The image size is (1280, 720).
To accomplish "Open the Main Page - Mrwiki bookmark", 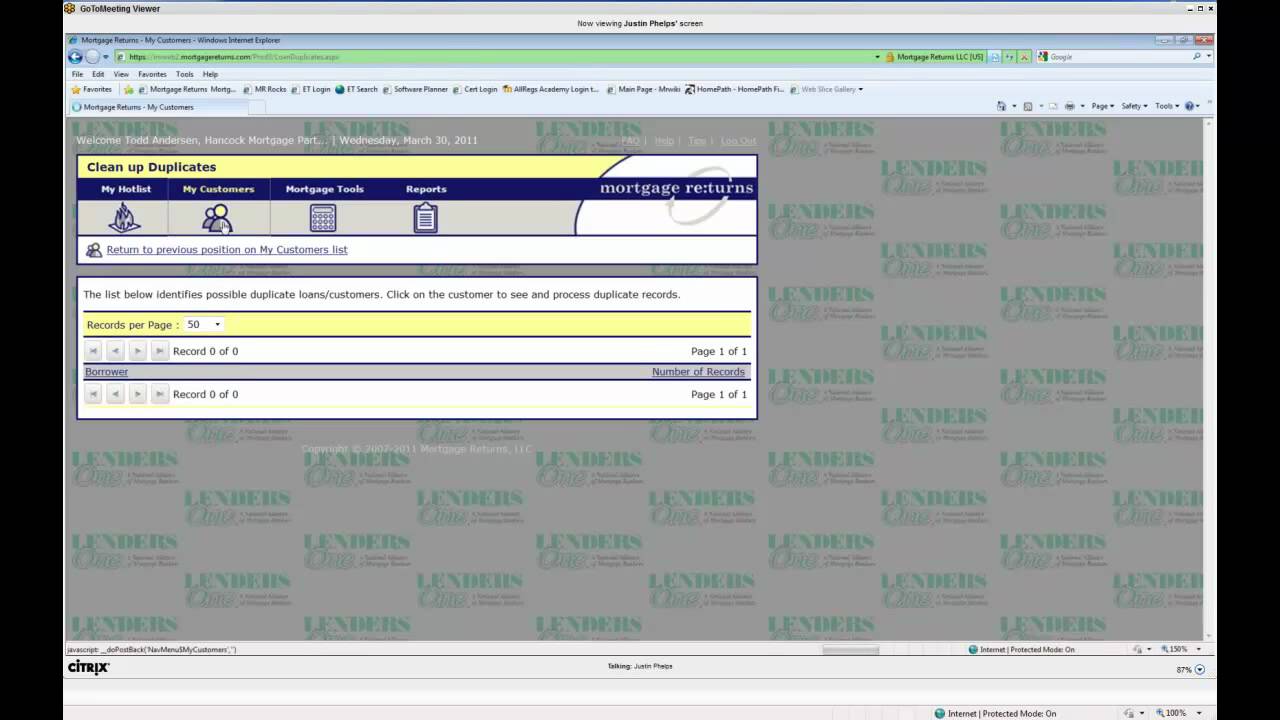I will tap(644, 89).
